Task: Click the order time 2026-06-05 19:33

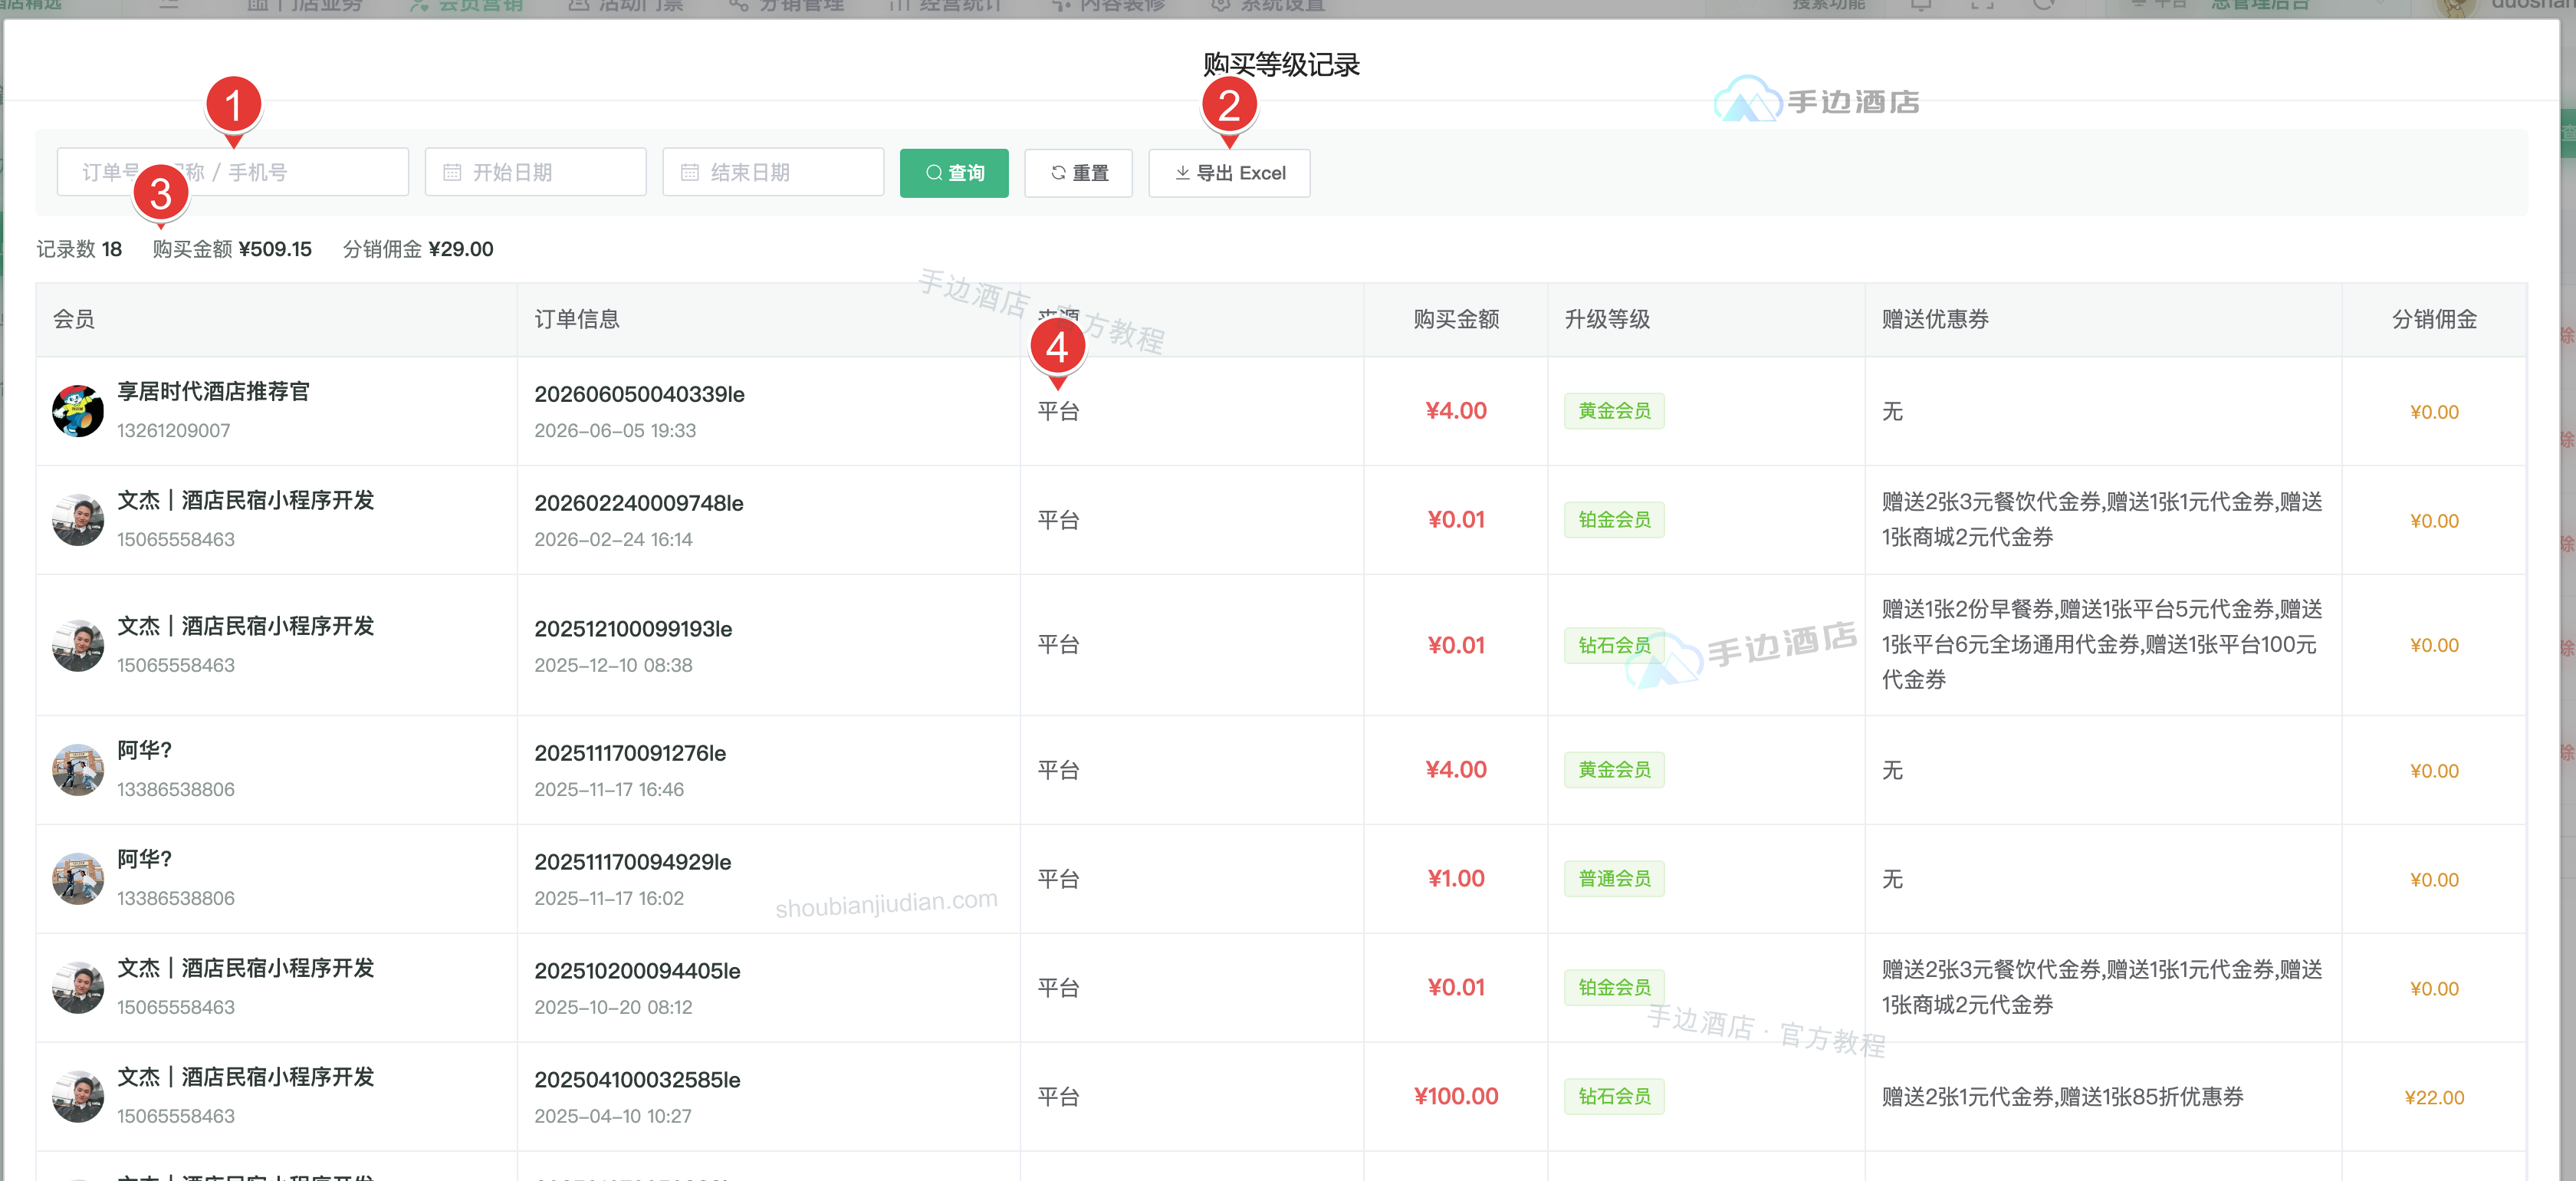Action: 615,431
